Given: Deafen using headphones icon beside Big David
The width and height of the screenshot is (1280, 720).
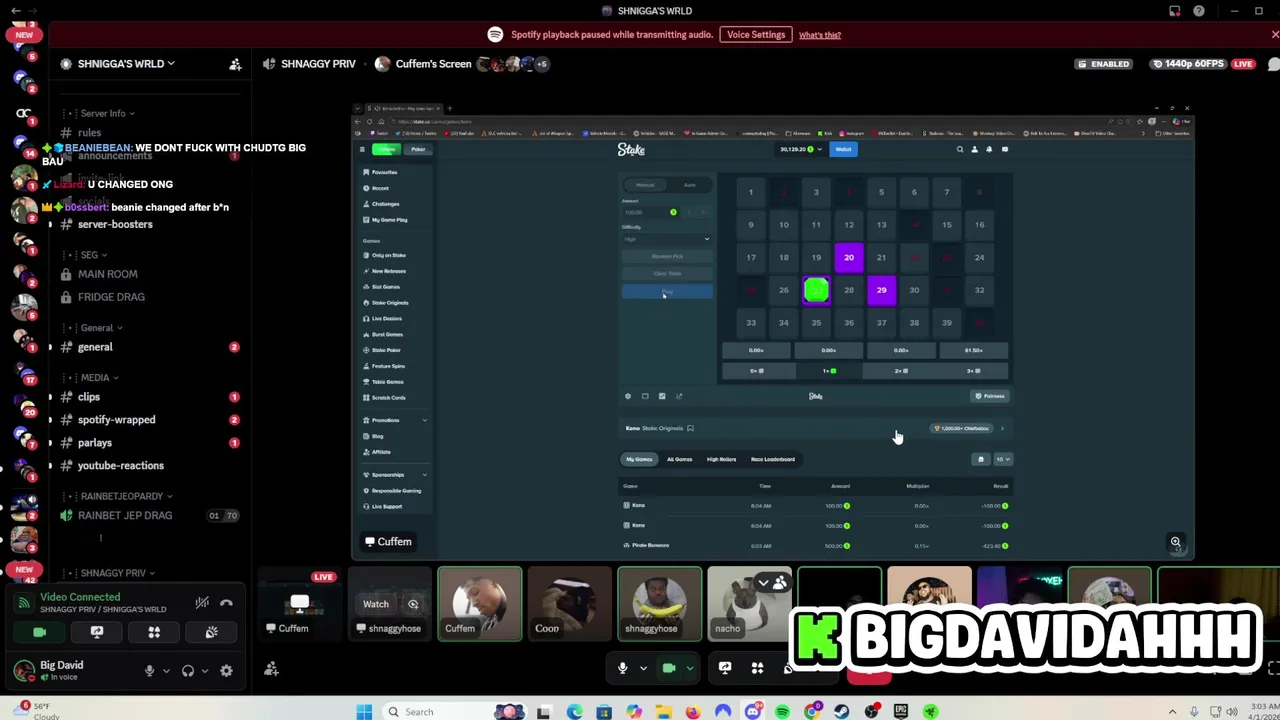Looking at the screenshot, I should tap(187, 671).
